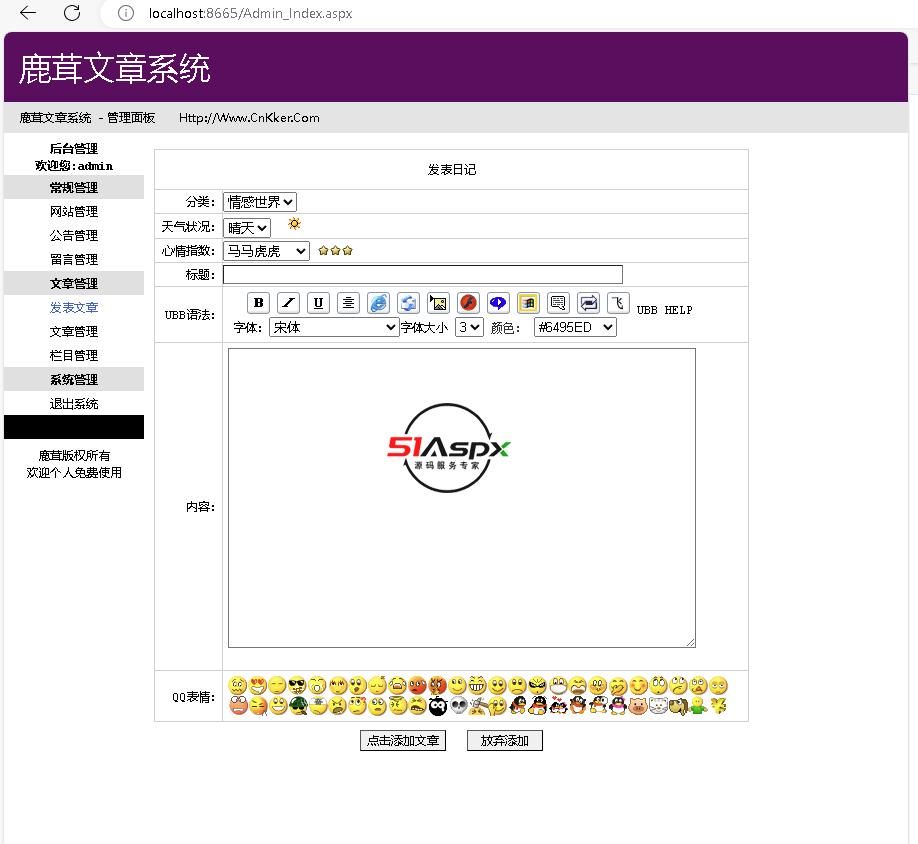Insert the face-mask QQ emoticon
Image resolution: width=918 pixels, height=844 pixels.
tap(558, 685)
